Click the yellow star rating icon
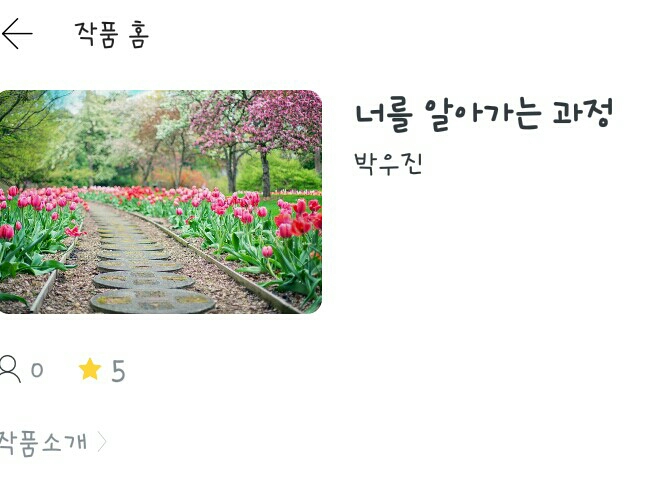The width and height of the screenshot is (653, 490). pos(90,369)
